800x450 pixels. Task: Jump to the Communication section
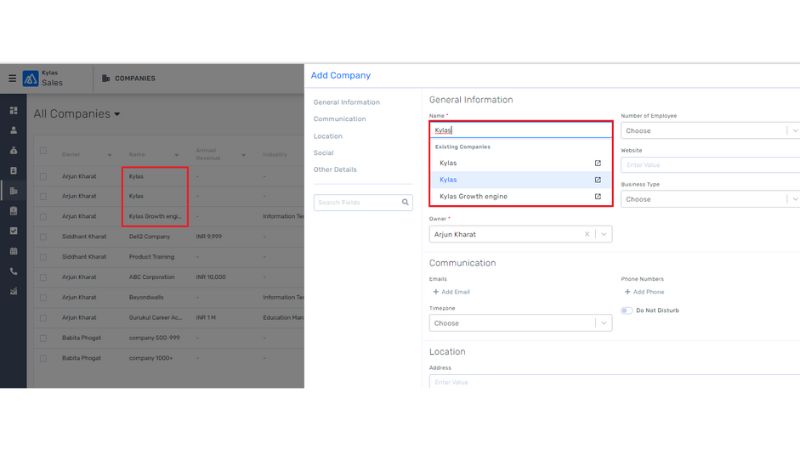339,119
